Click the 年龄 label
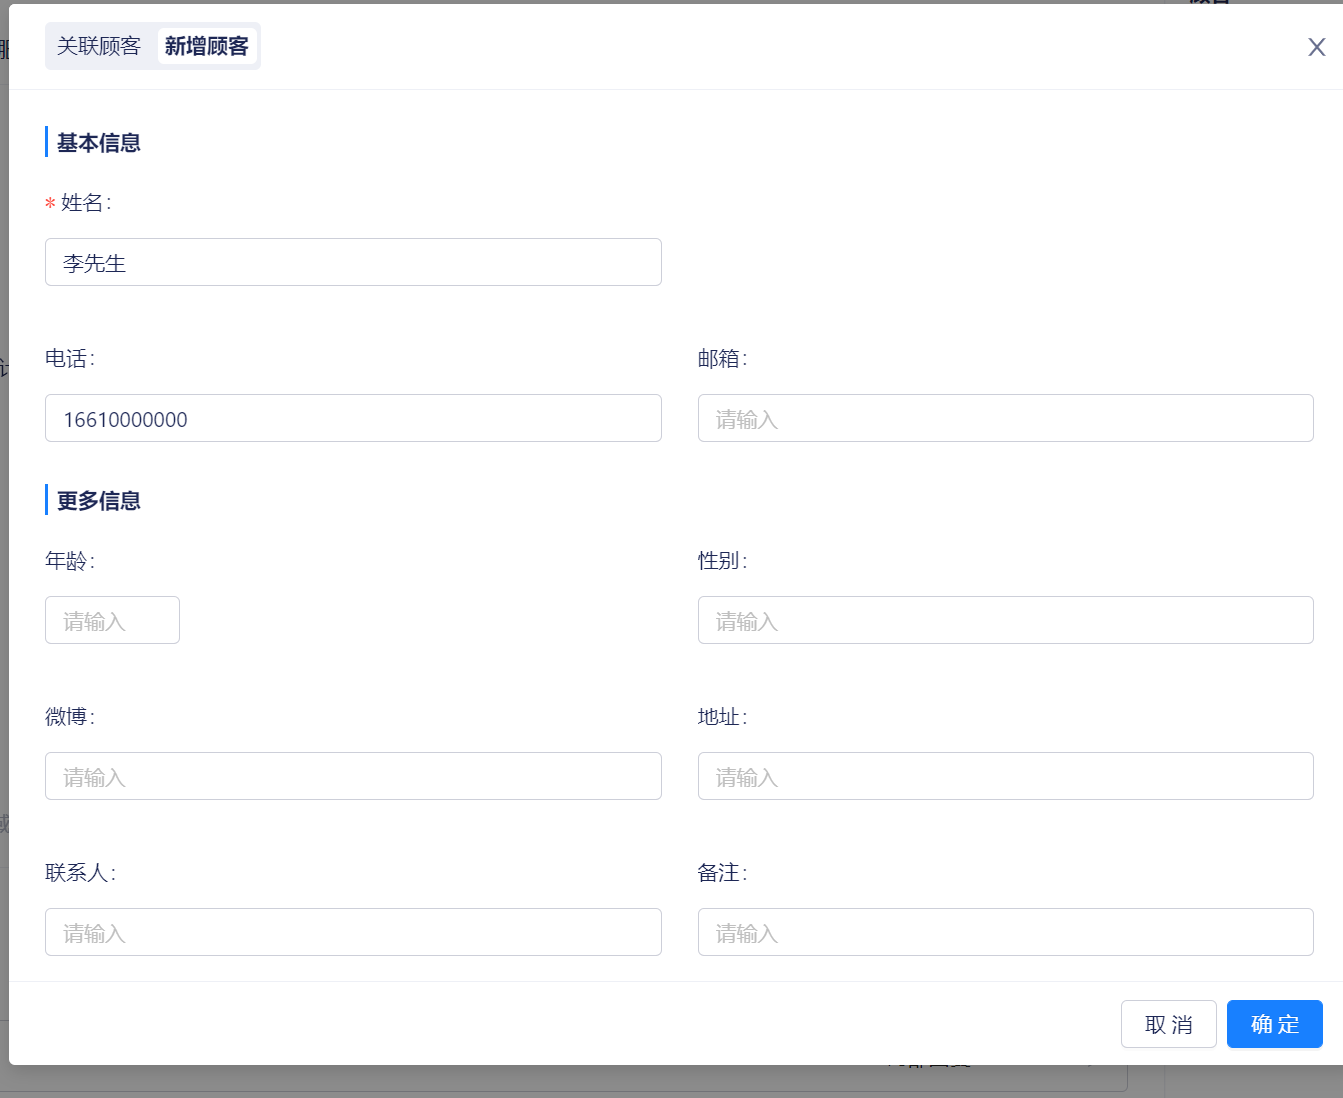Viewport: 1343px width, 1098px height. [x=70, y=561]
